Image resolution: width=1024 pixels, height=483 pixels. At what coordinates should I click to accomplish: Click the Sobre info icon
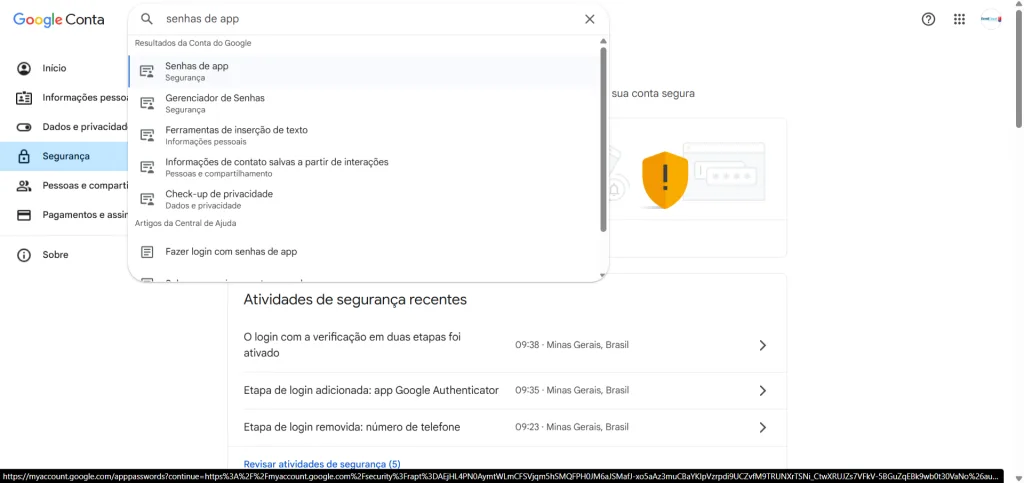(24, 255)
